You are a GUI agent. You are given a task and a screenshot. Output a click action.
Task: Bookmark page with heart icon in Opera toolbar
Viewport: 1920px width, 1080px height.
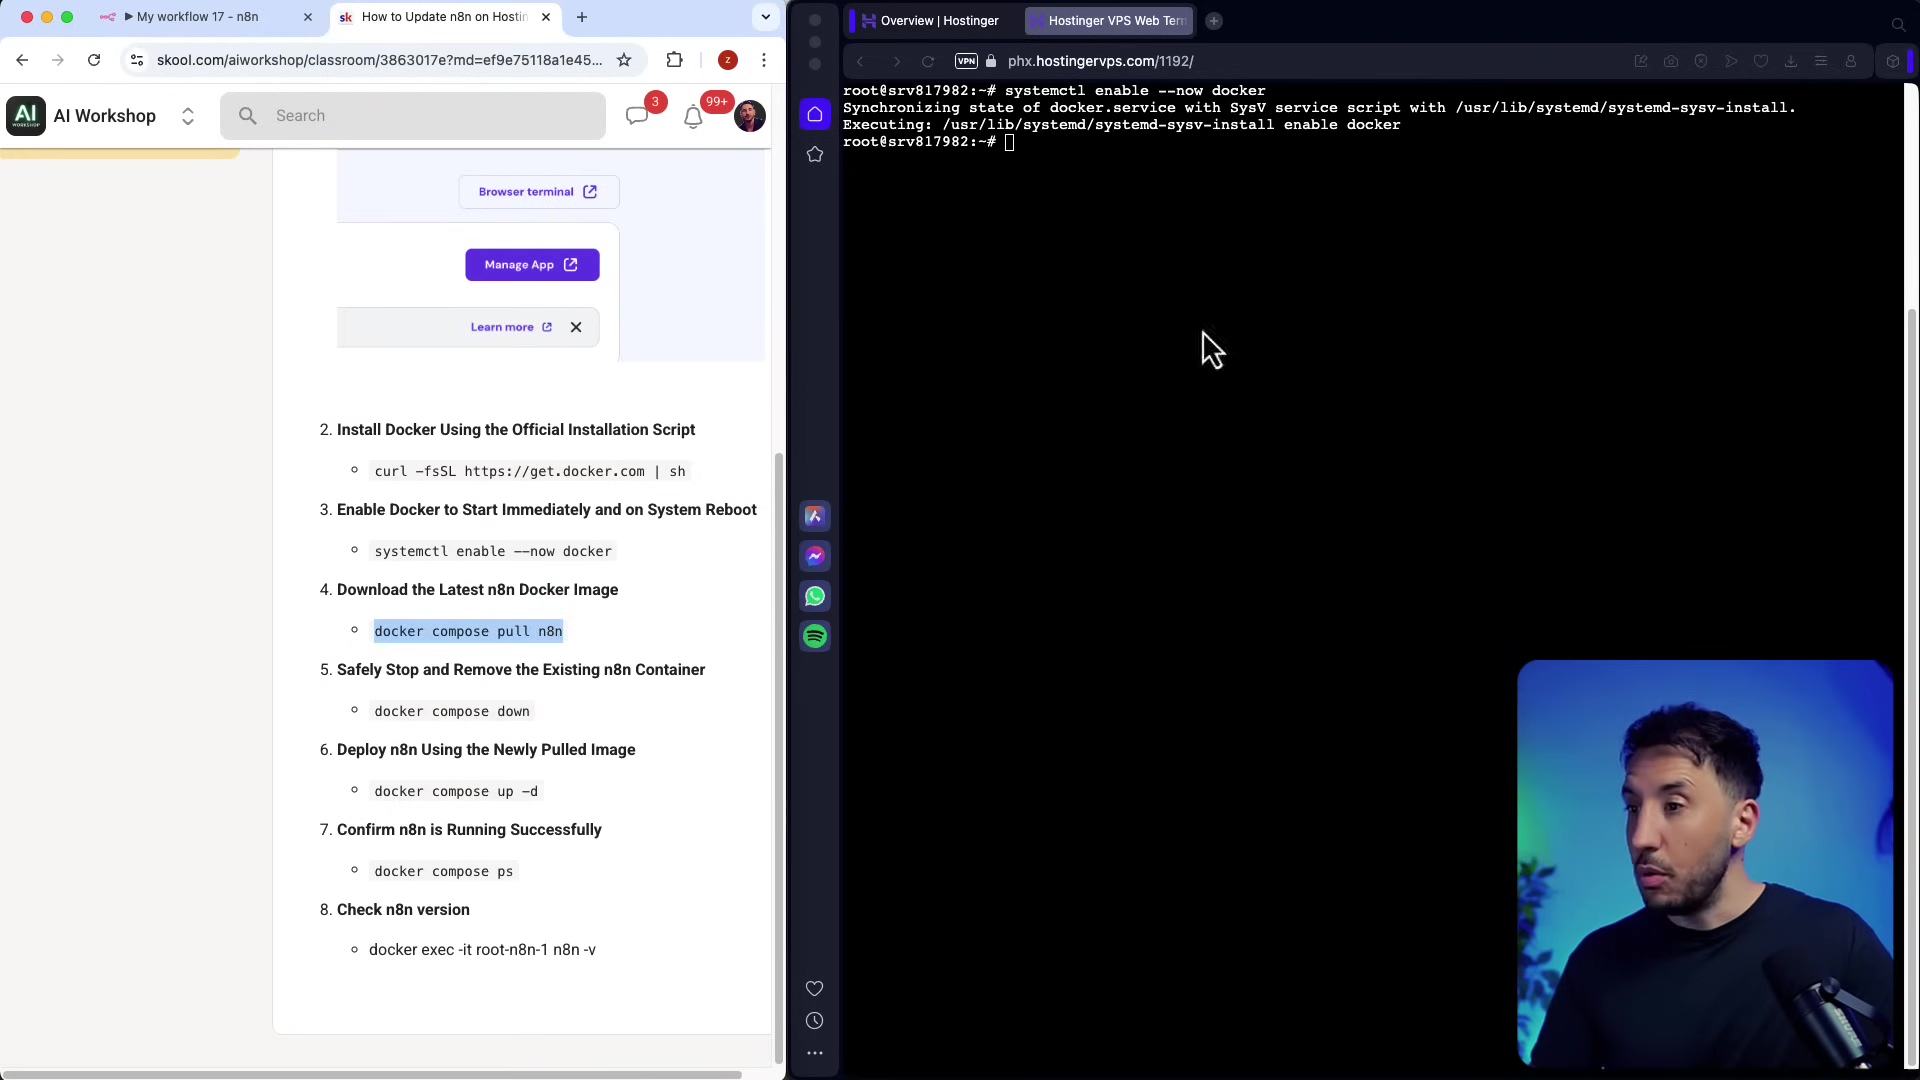(x=1761, y=61)
